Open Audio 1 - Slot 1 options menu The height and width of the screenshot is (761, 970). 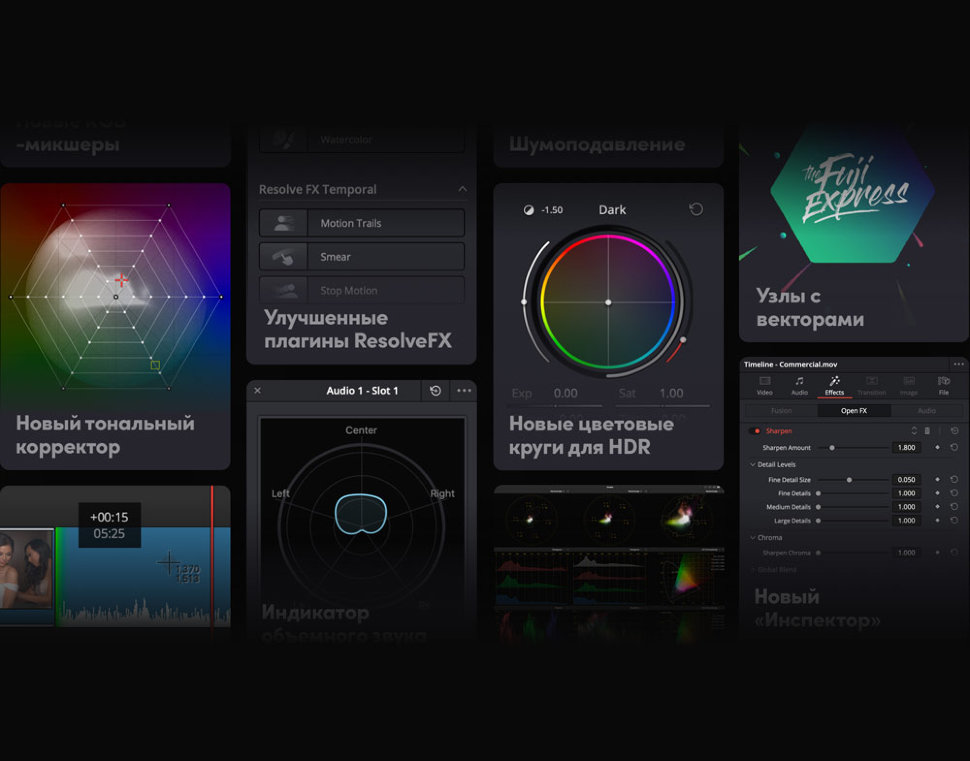click(464, 391)
